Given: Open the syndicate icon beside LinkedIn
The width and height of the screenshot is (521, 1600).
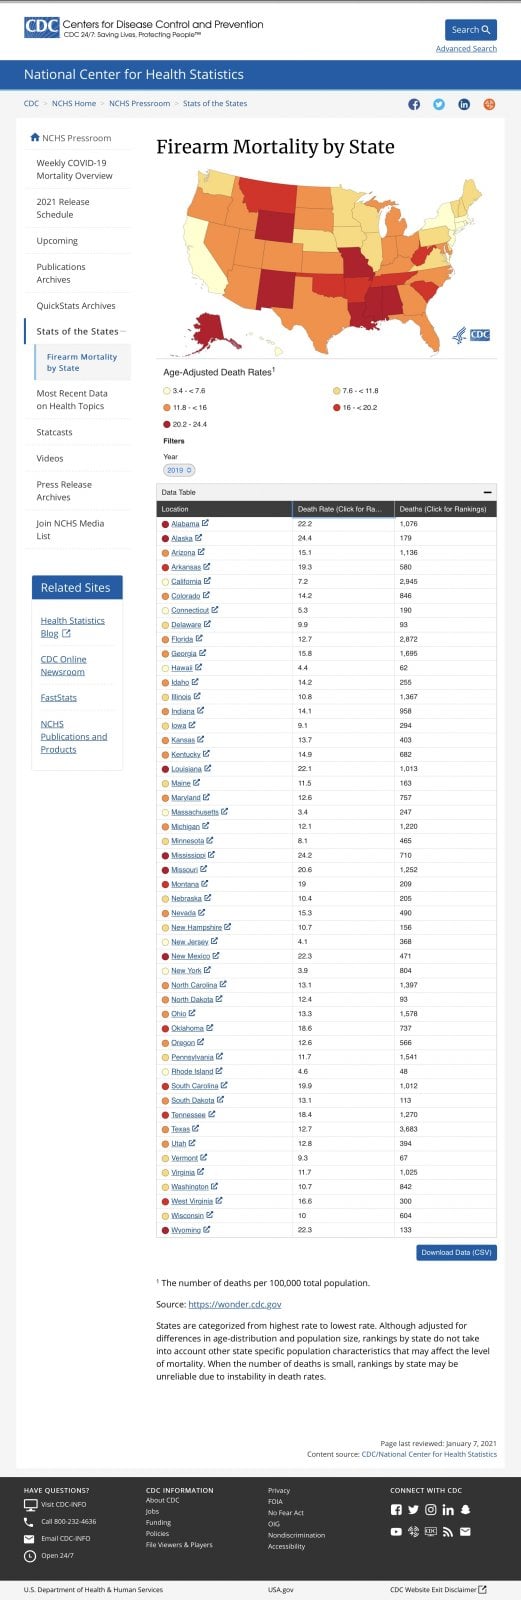Looking at the screenshot, I should tap(490, 104).
